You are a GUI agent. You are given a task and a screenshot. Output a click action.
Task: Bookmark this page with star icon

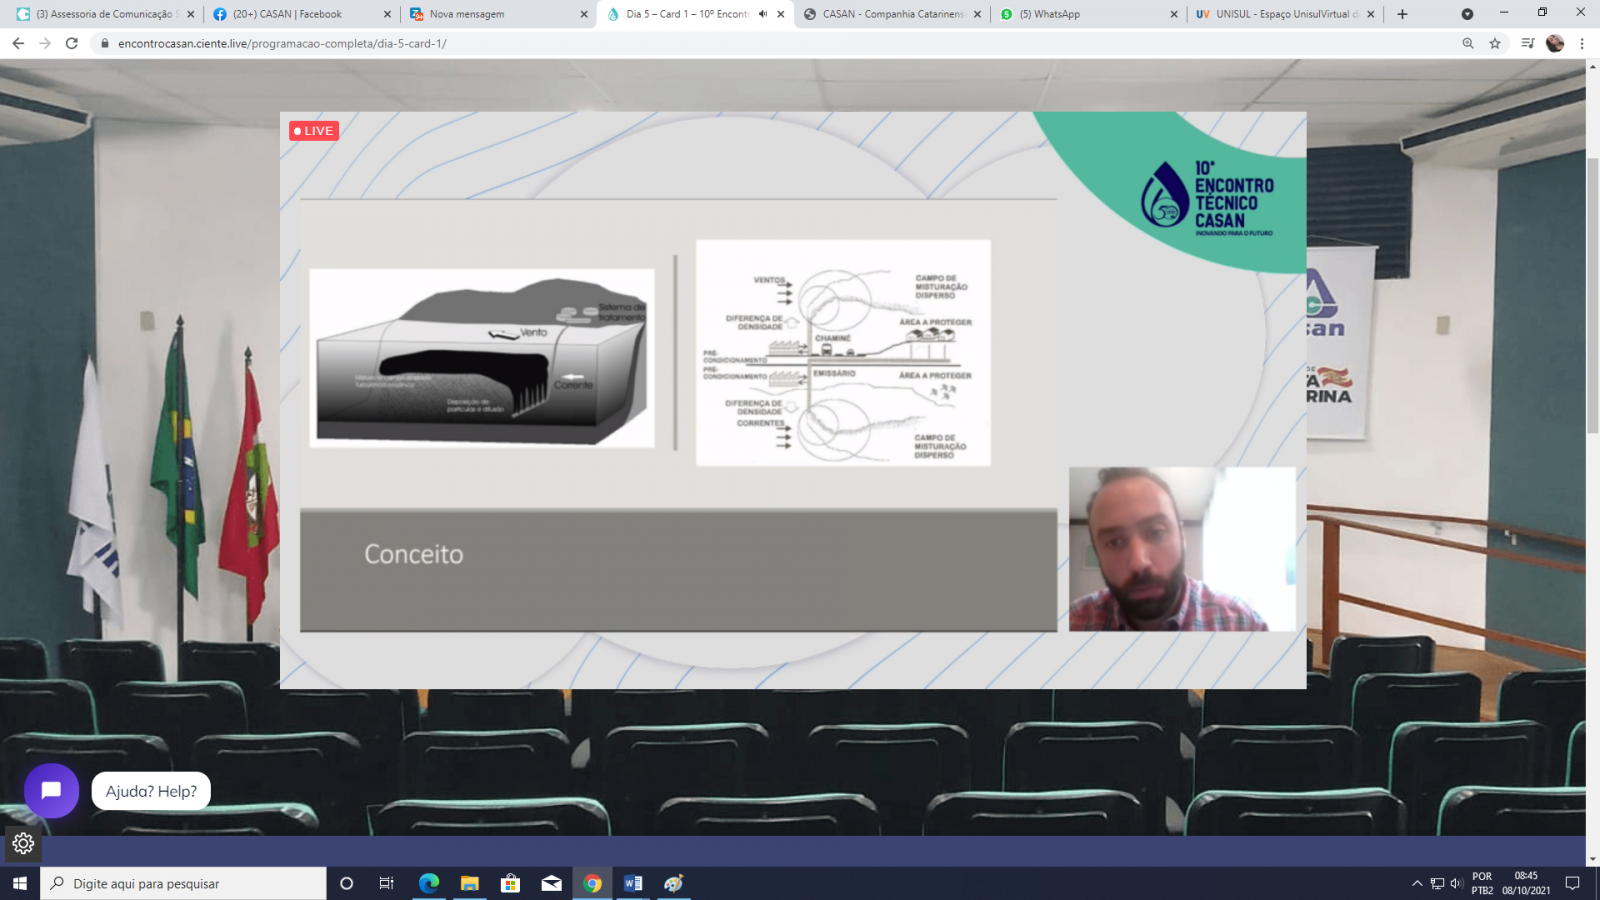coord(1495,43)
